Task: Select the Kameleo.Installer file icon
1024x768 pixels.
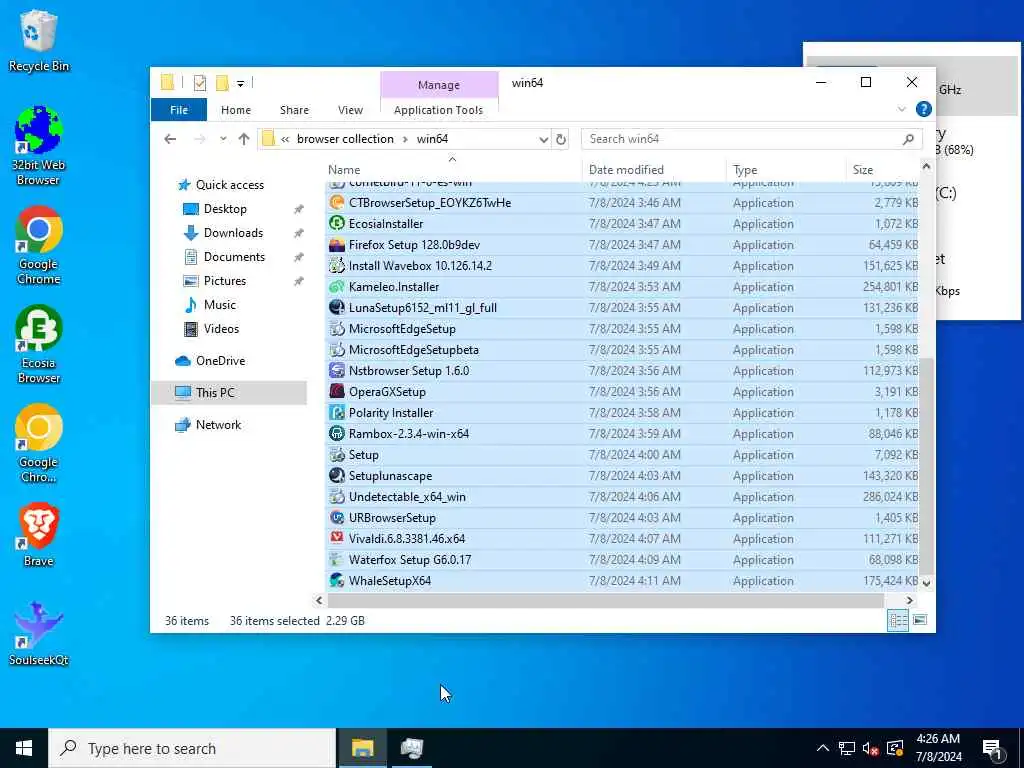Action: [336, 287]
